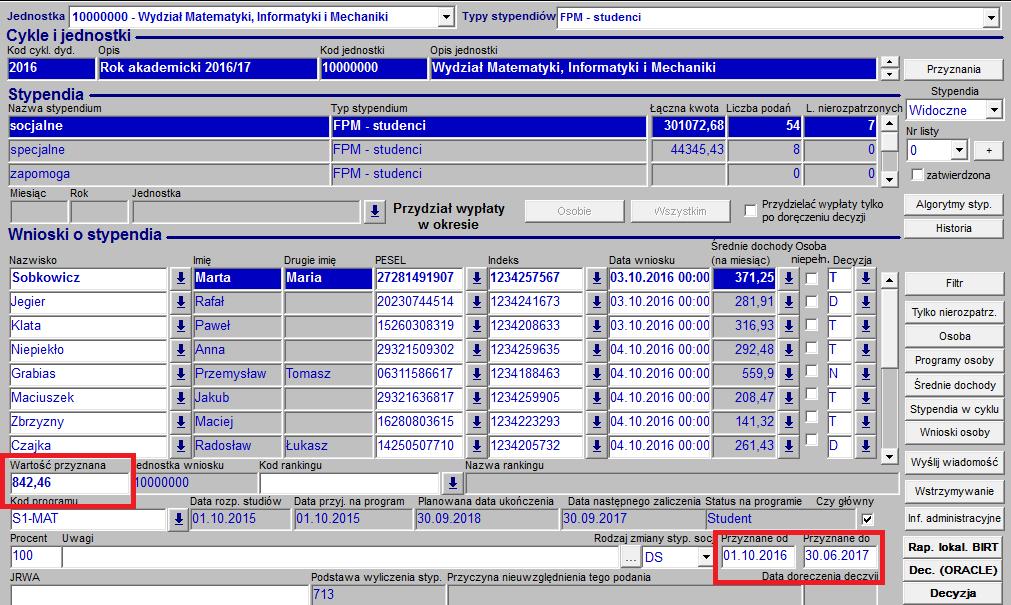
Task: Toggle the zatwierdzona checkbox
Action: 917,175
